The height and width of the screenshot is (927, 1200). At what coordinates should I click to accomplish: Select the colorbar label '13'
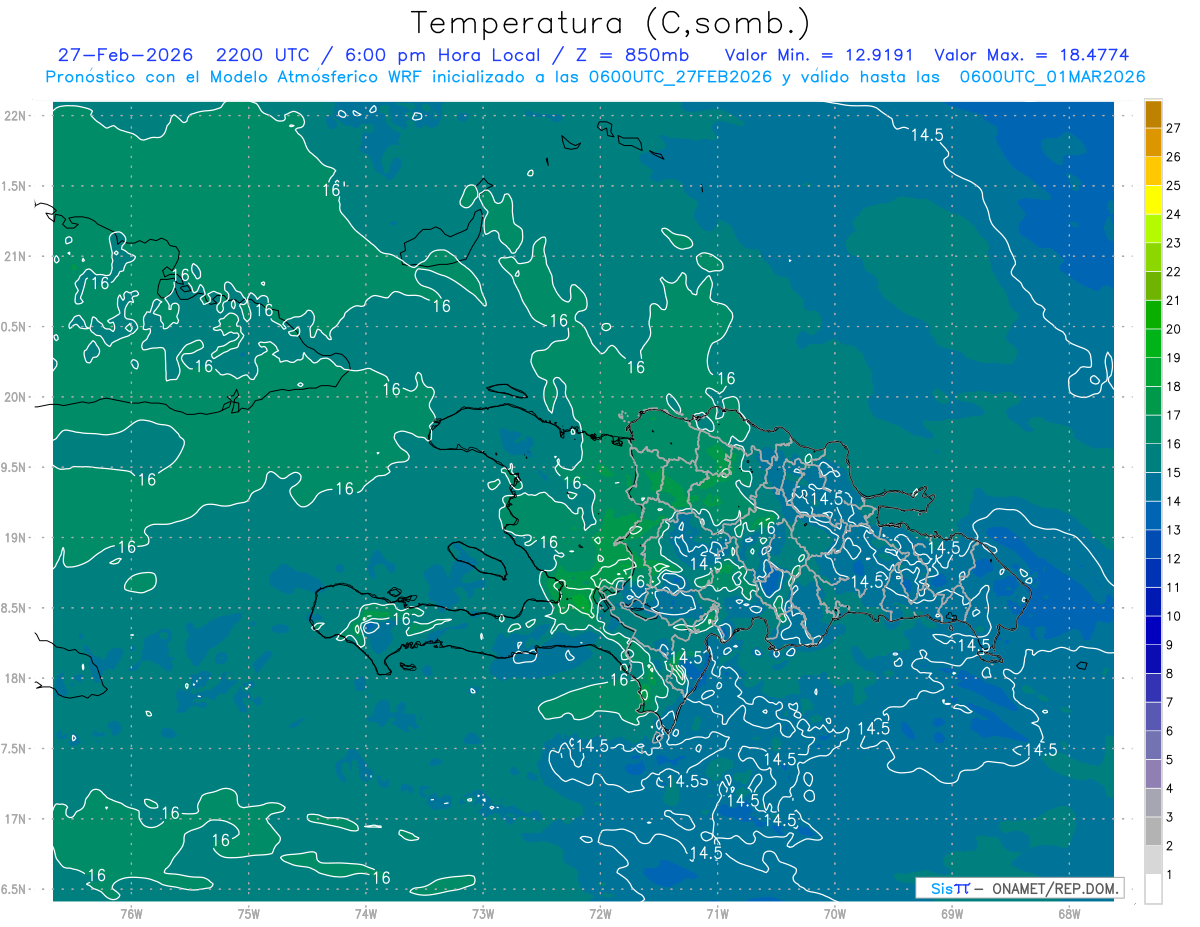click(x=1174, y=530)
